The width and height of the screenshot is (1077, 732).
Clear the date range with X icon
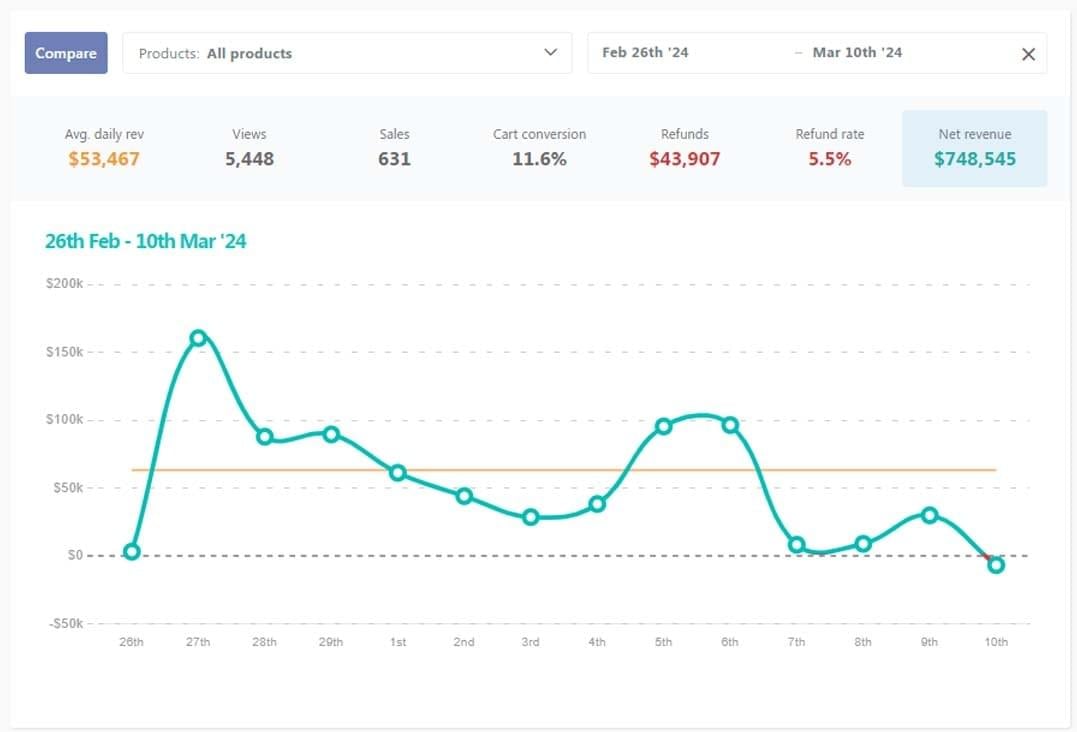click(x=1028, y=54)
